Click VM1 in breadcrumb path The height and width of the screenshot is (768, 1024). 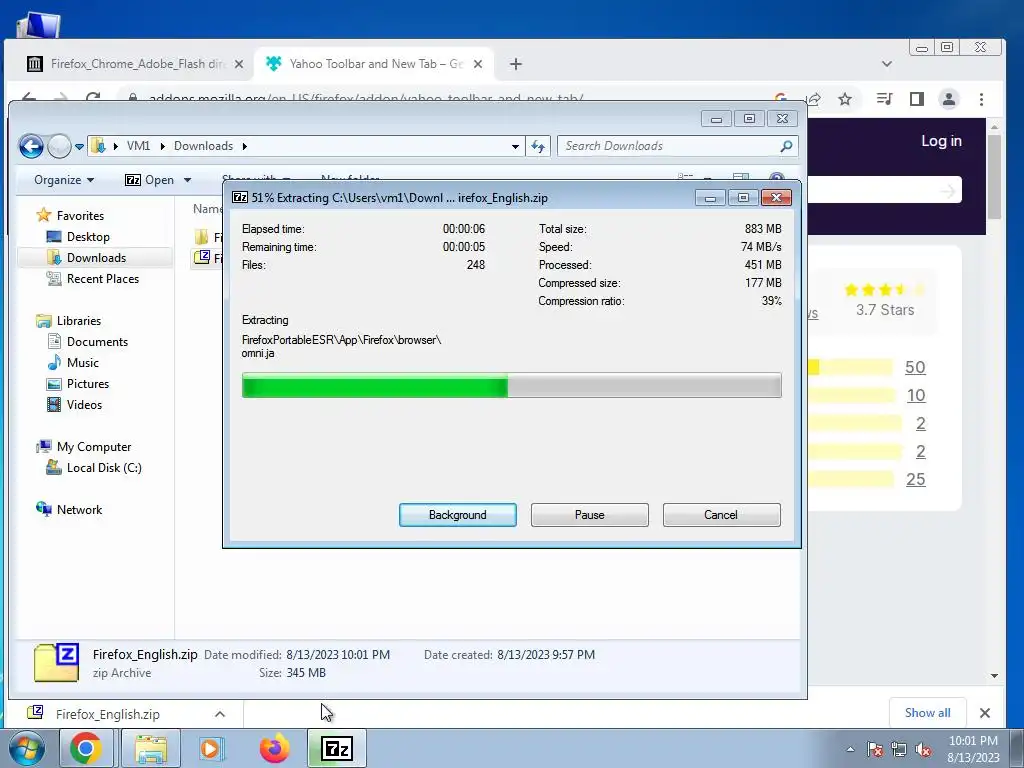click(138, 146)
